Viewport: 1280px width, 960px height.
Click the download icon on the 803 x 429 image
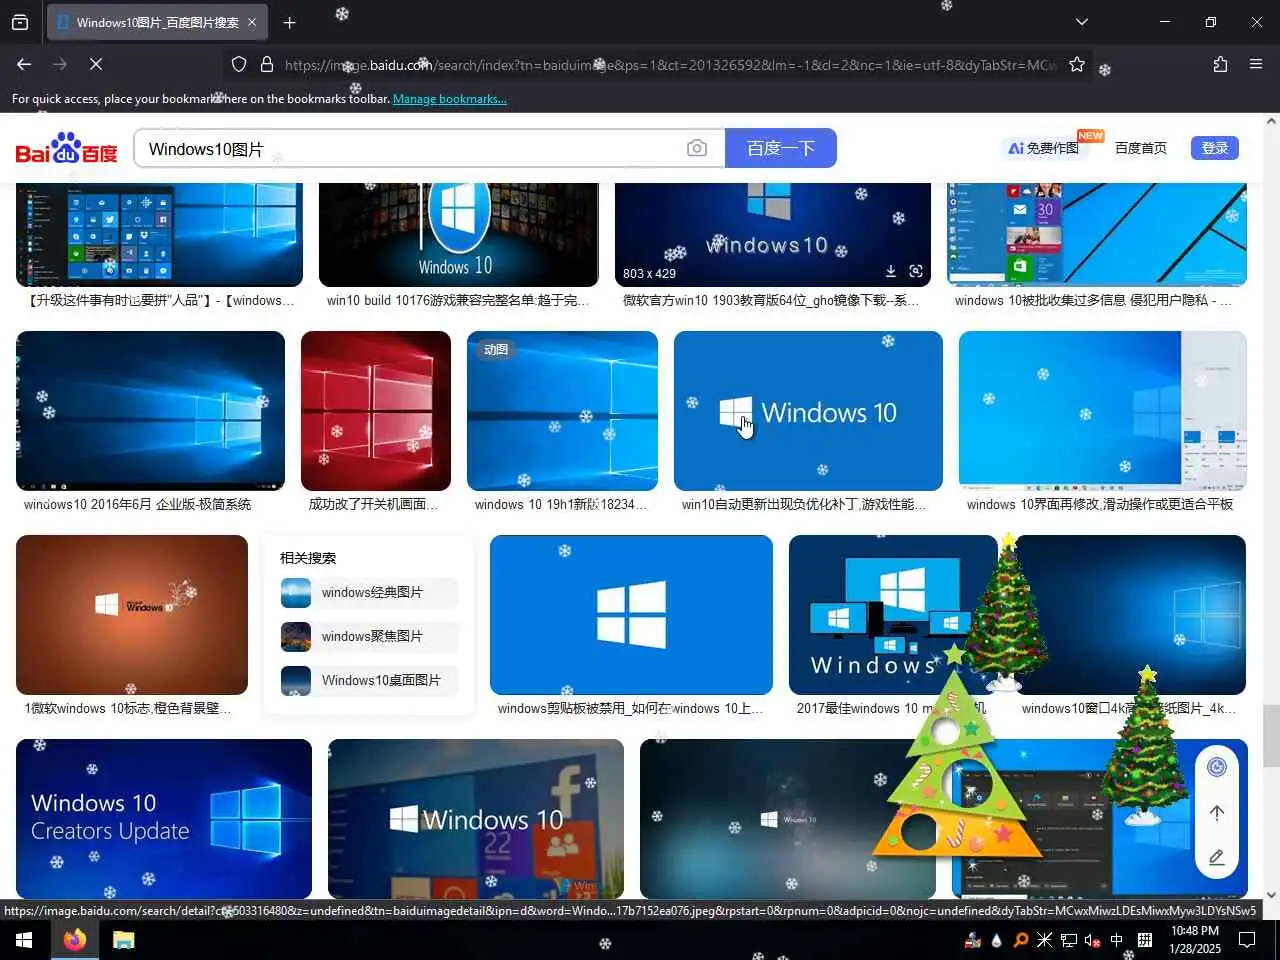[x=890, y=272]
